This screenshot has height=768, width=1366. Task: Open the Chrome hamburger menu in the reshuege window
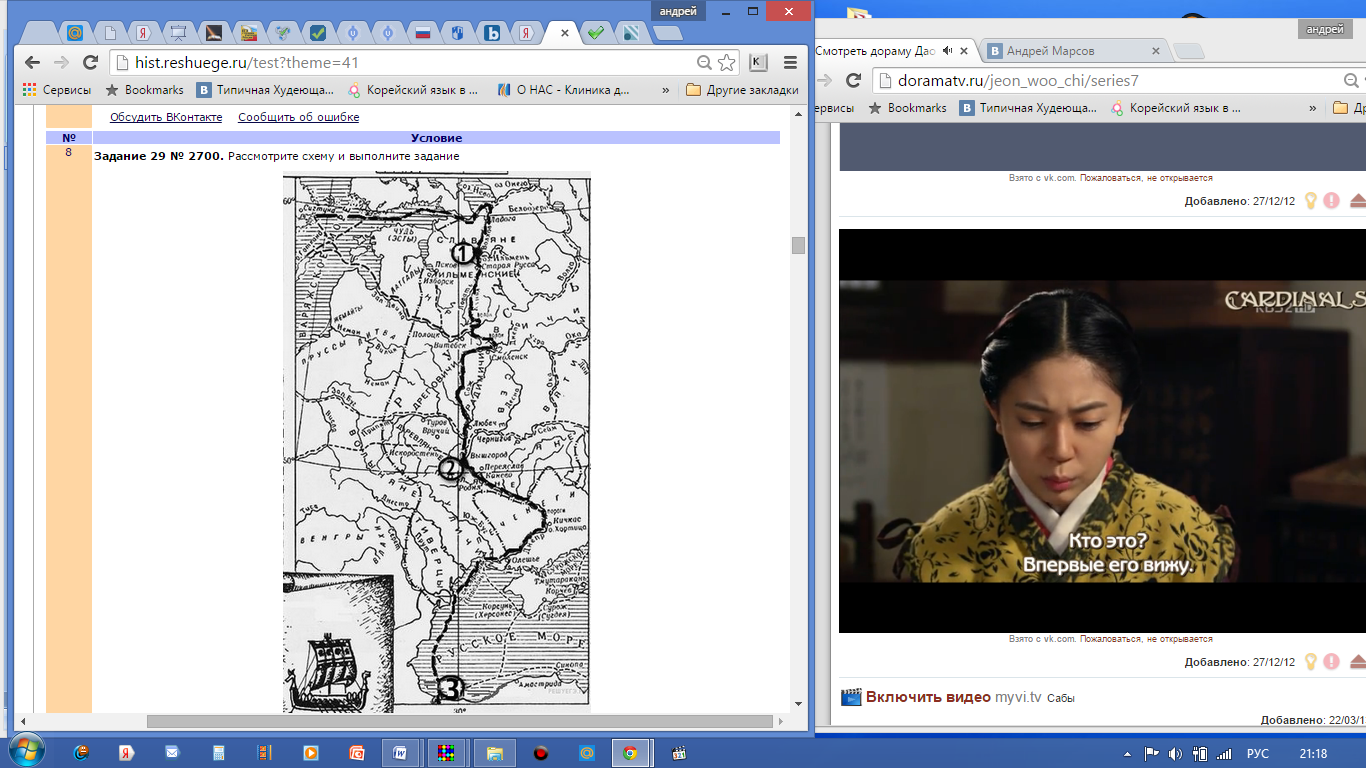click(790, 62)
